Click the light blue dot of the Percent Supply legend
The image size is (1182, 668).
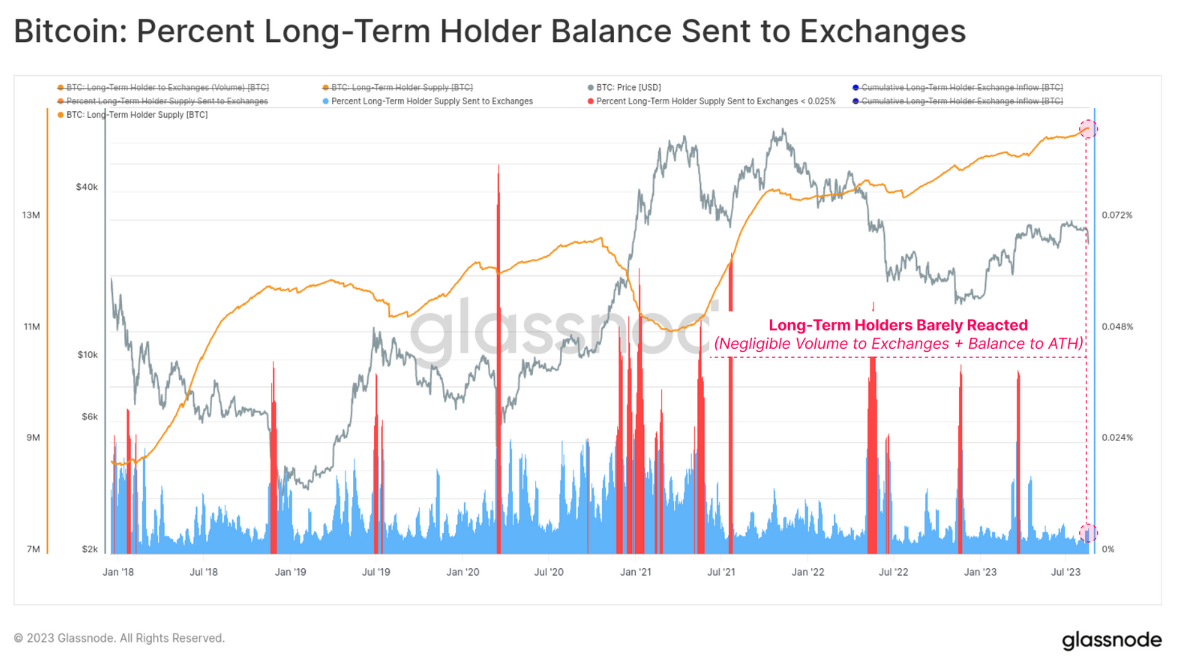324,101
